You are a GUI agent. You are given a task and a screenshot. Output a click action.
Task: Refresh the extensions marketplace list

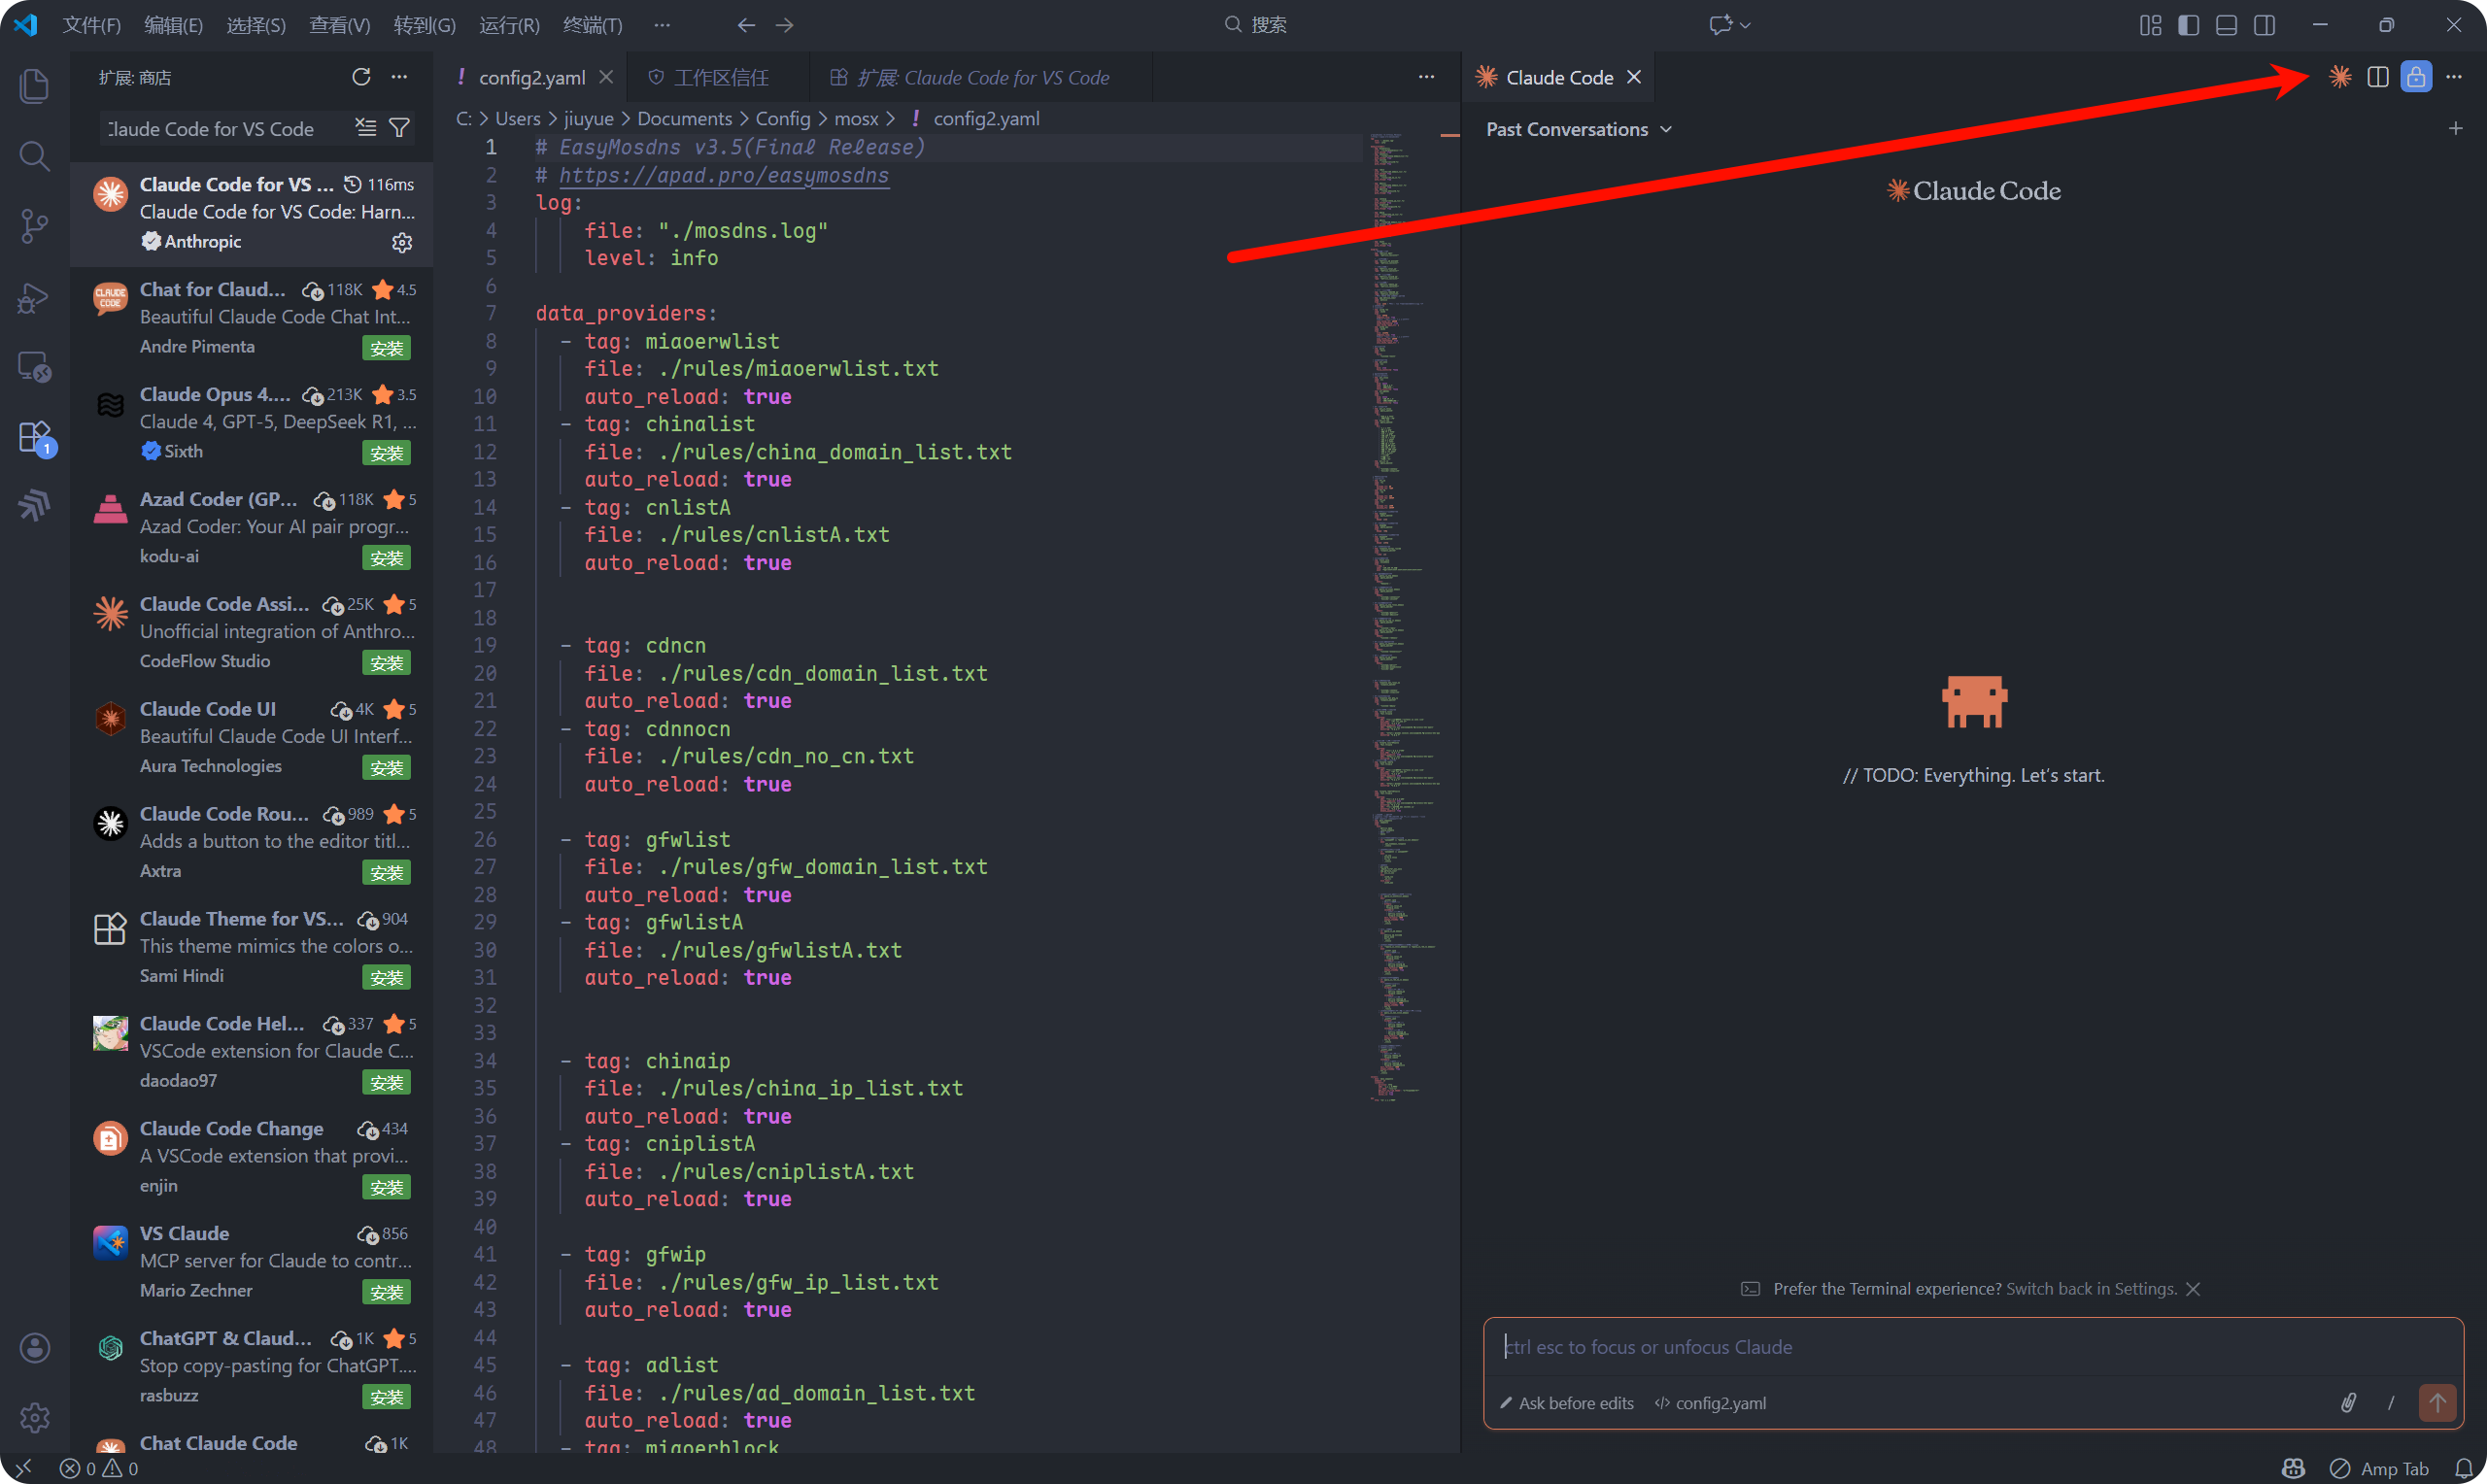[x=361, y=77]
